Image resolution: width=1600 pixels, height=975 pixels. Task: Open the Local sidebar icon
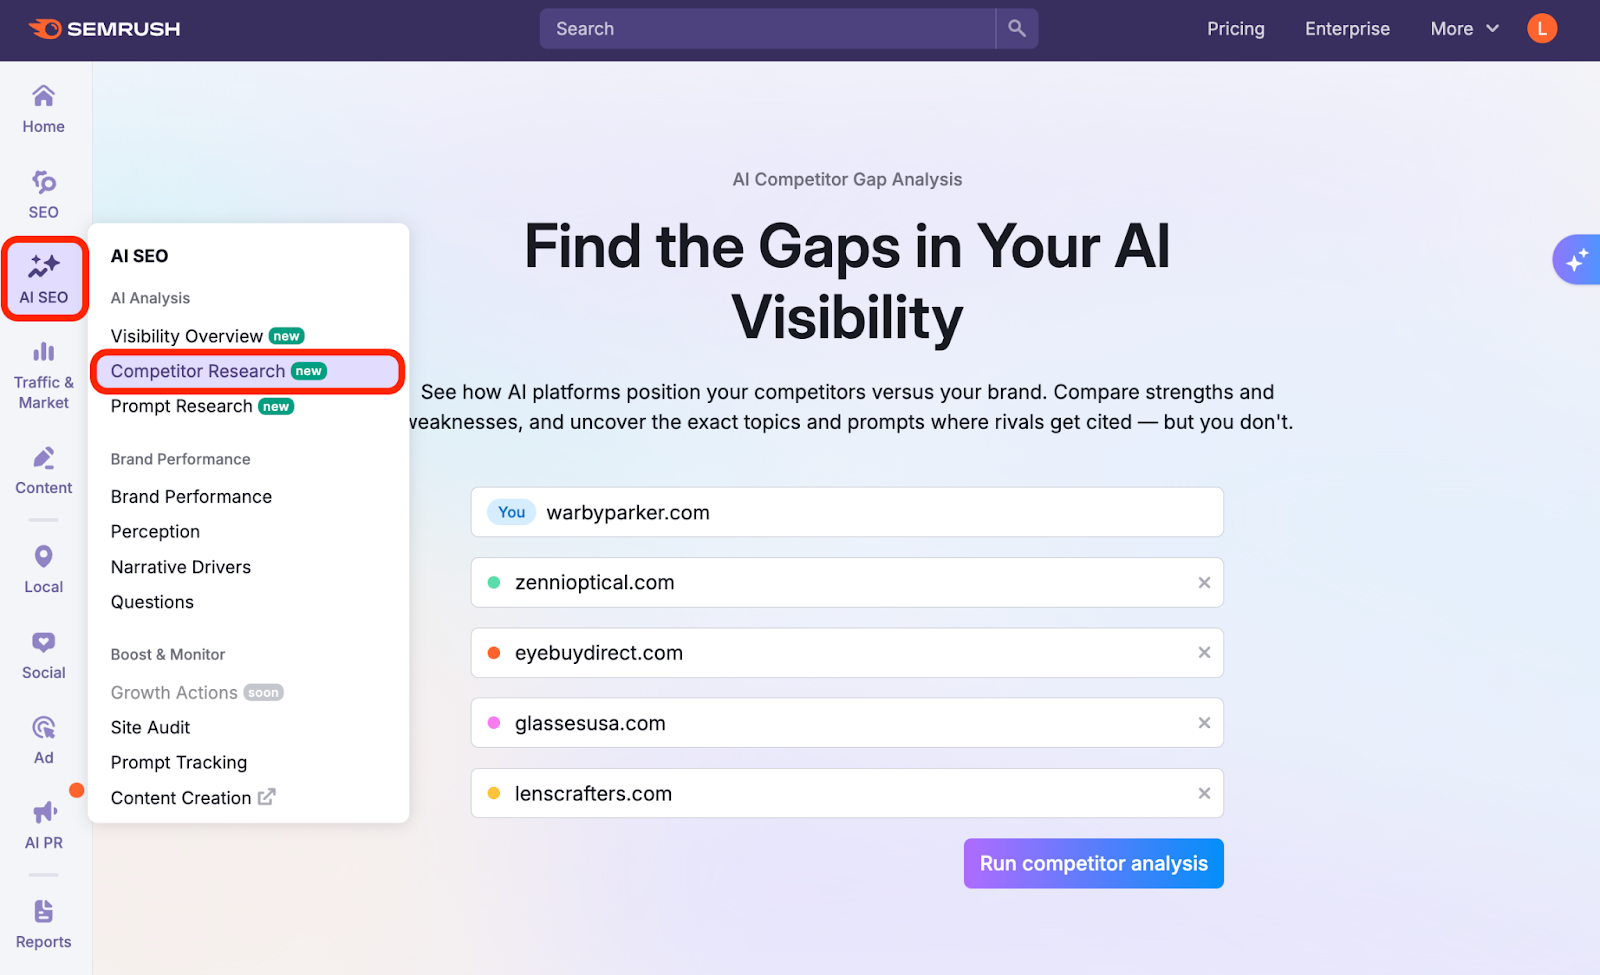click(x=43, y=569)
